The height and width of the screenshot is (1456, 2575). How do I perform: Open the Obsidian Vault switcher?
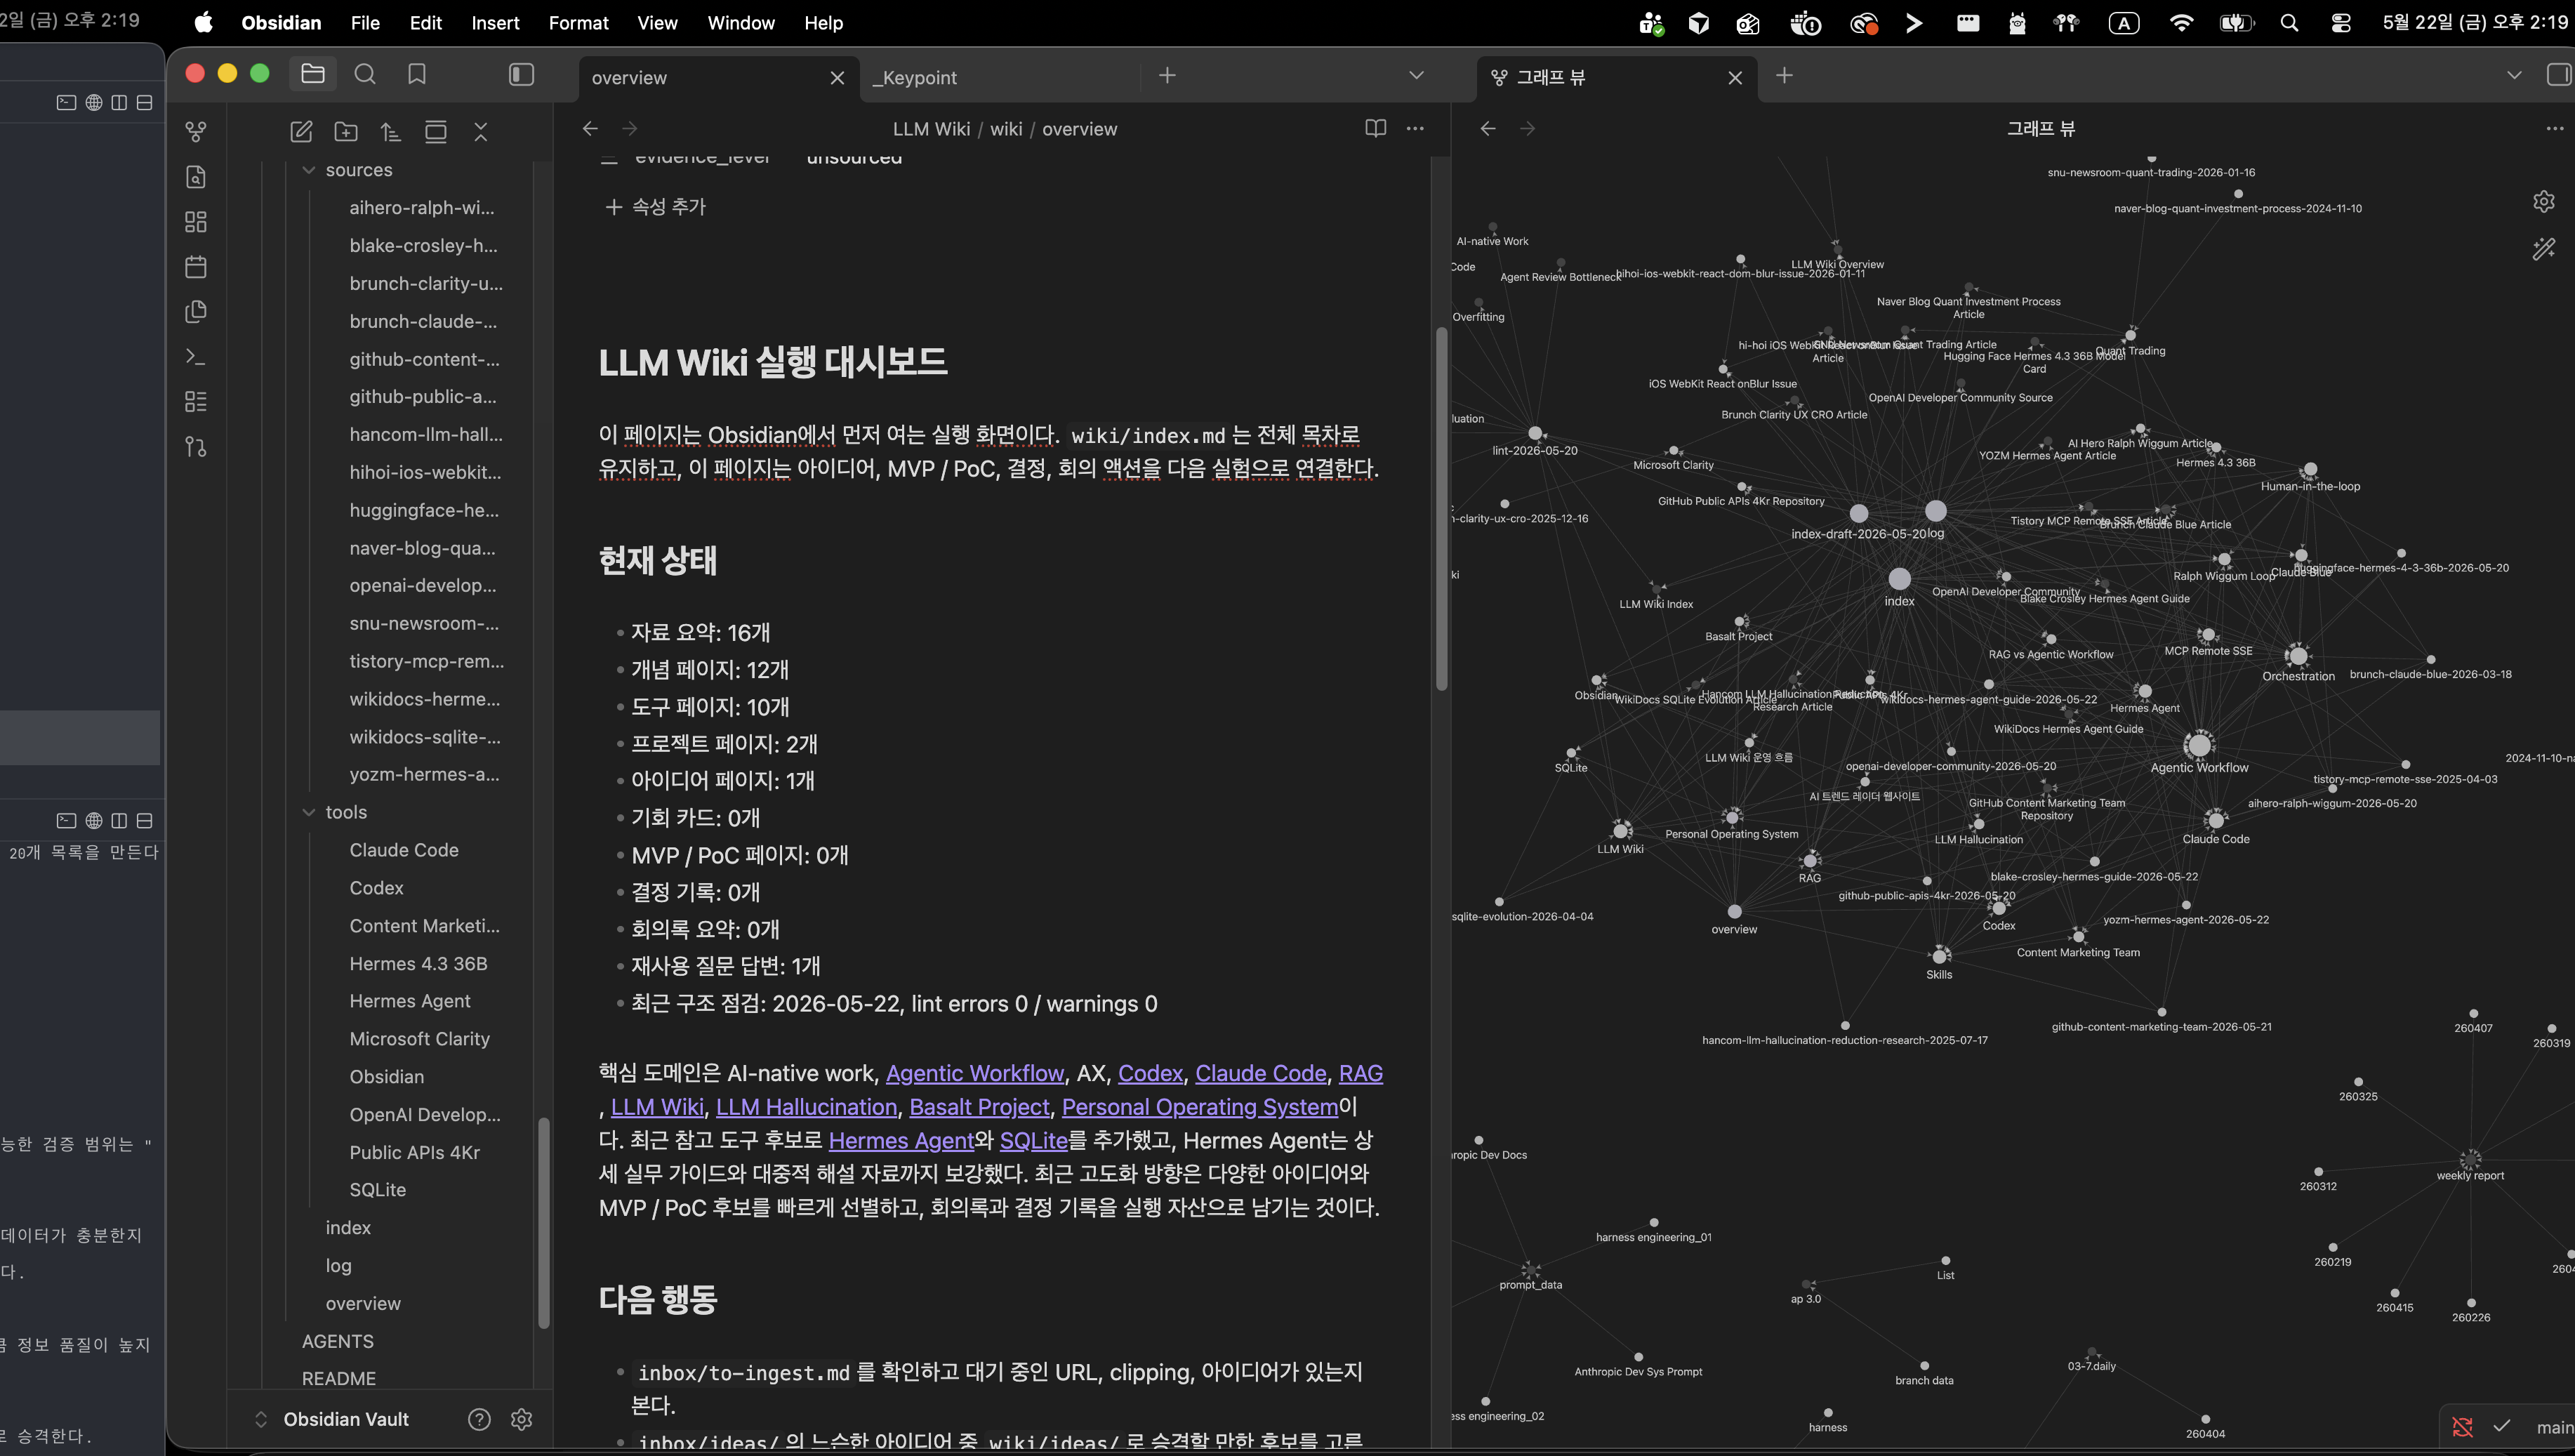(x=346, y=1419)
